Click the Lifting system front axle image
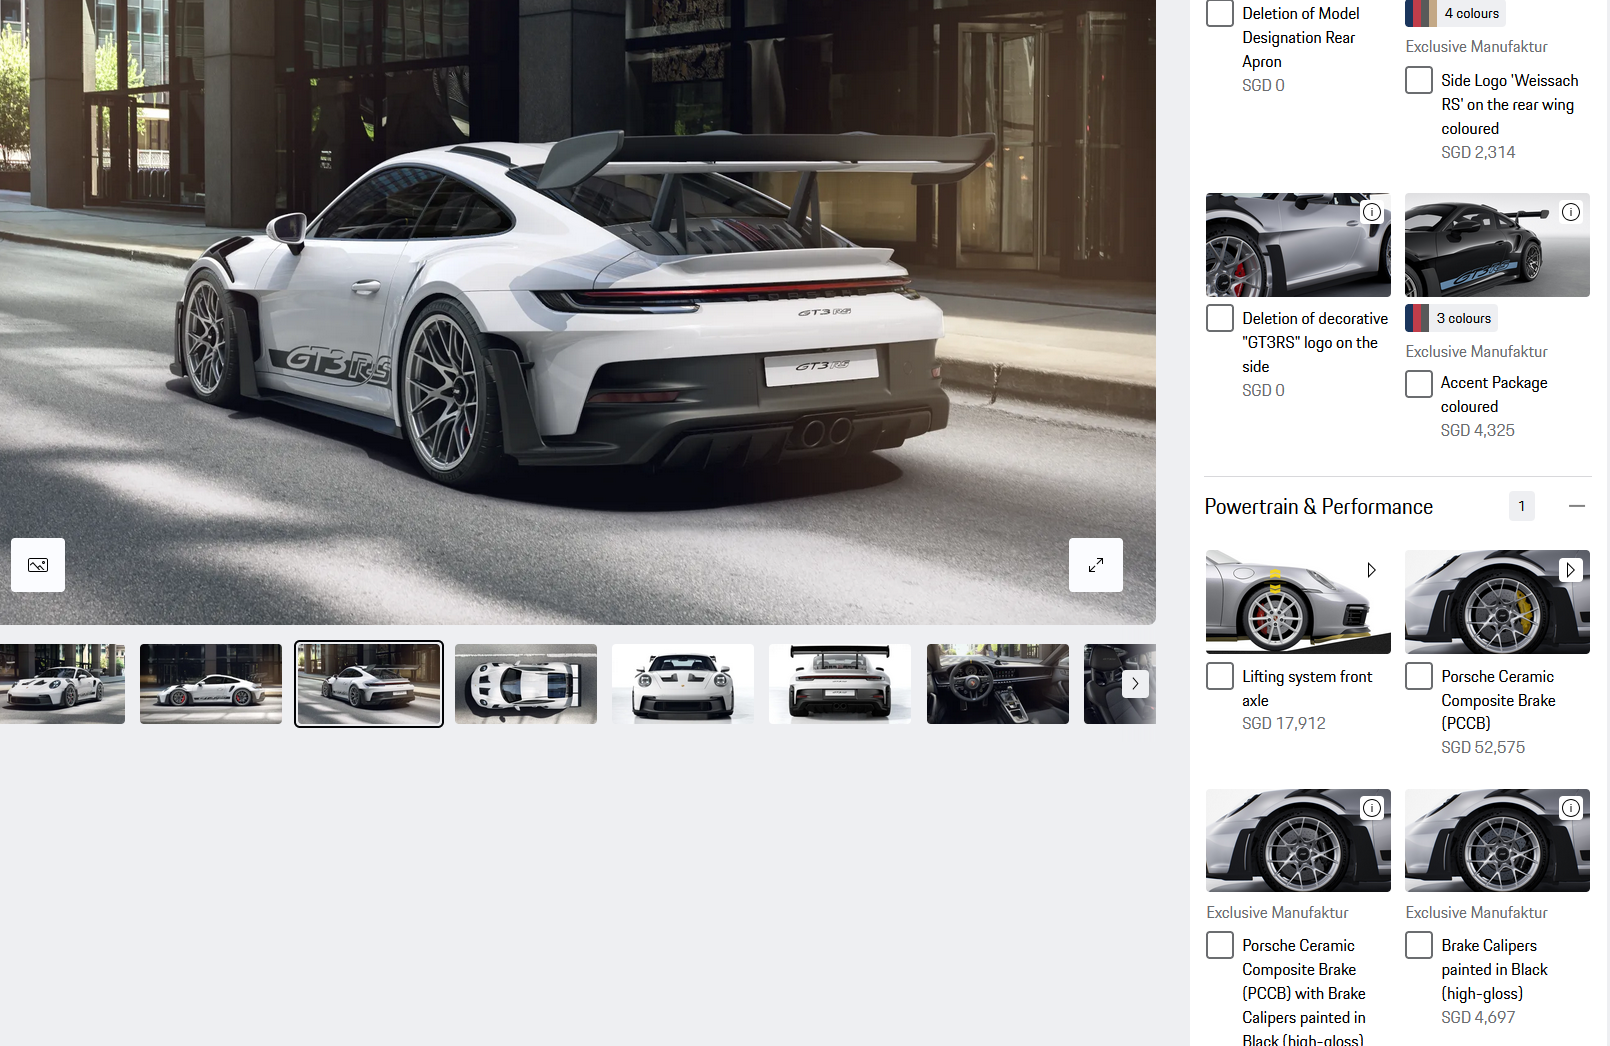The height and width of the screenshot is (1046, 1610). coord(1298,602)
